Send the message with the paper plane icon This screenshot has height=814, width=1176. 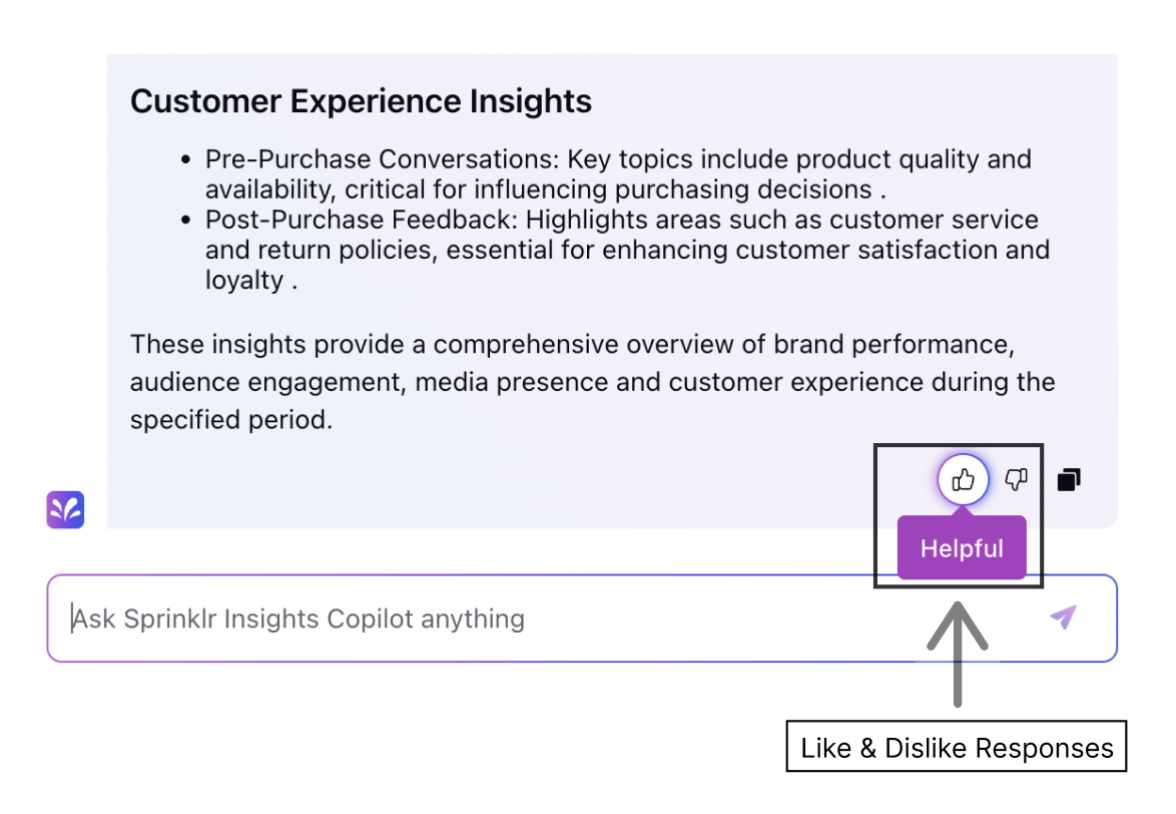click(1064, 617)
